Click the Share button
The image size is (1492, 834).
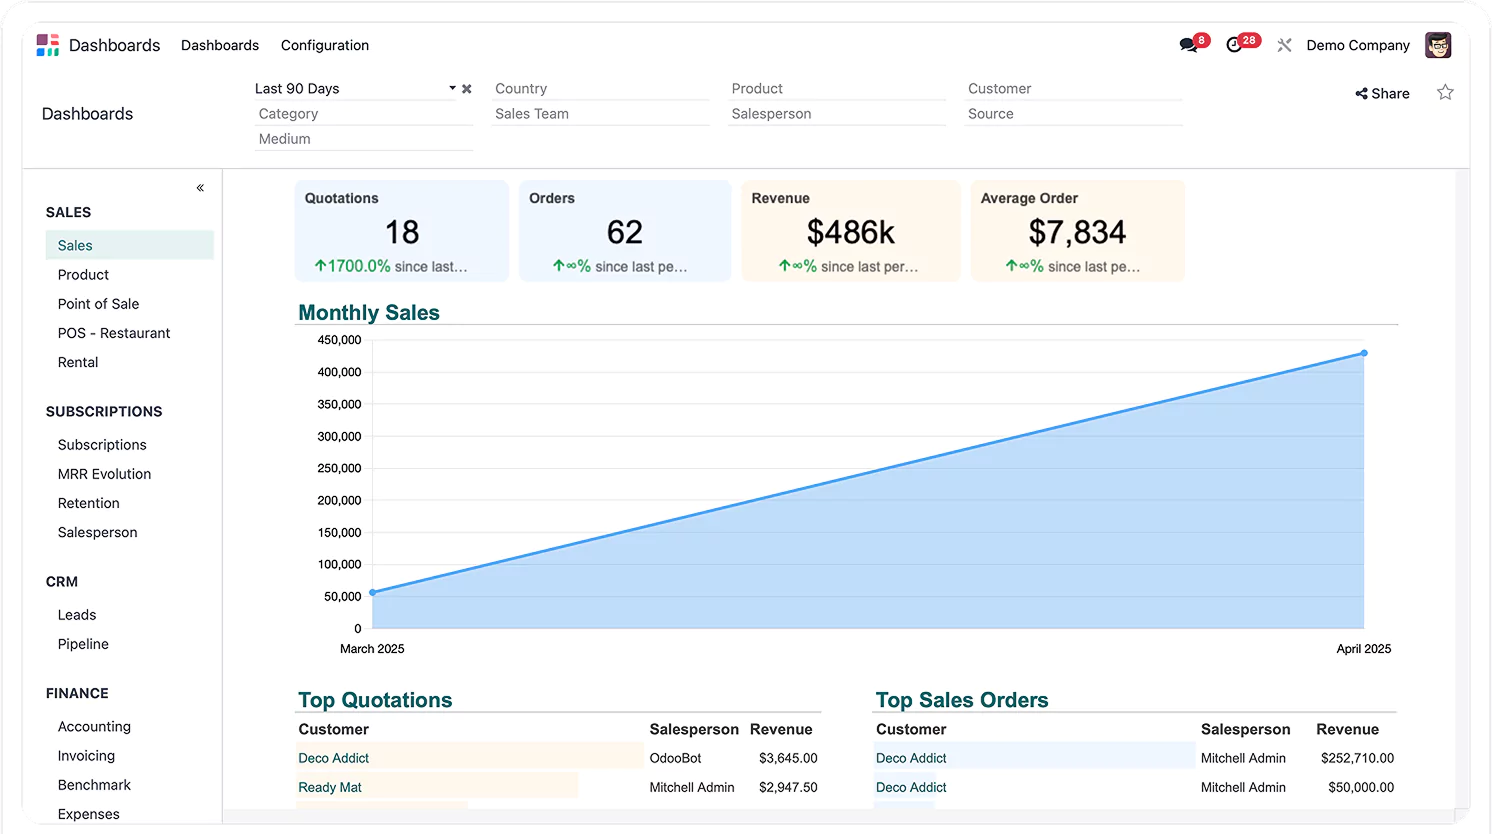pos(1382,93)
